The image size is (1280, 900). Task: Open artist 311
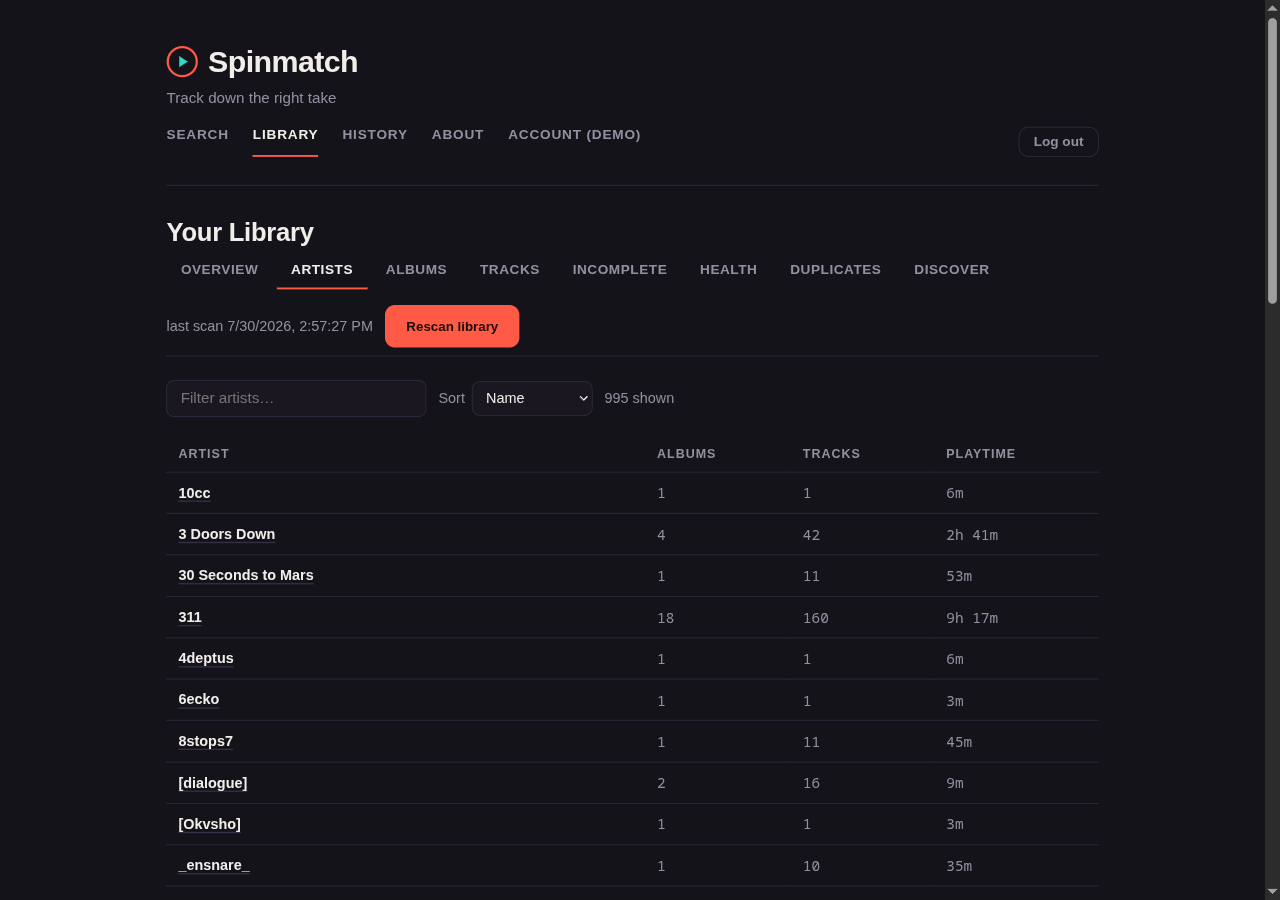[190, 617]
